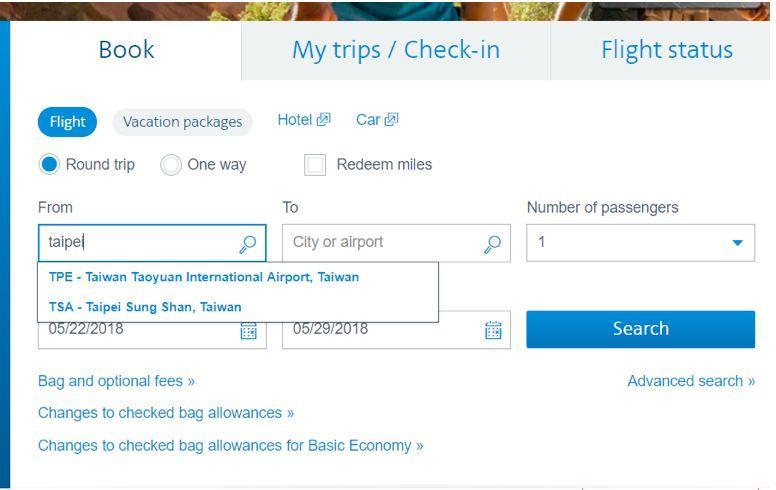776x490 pixels.
Task: Open the departure date calendar icon
Action: tap(248, 331)
